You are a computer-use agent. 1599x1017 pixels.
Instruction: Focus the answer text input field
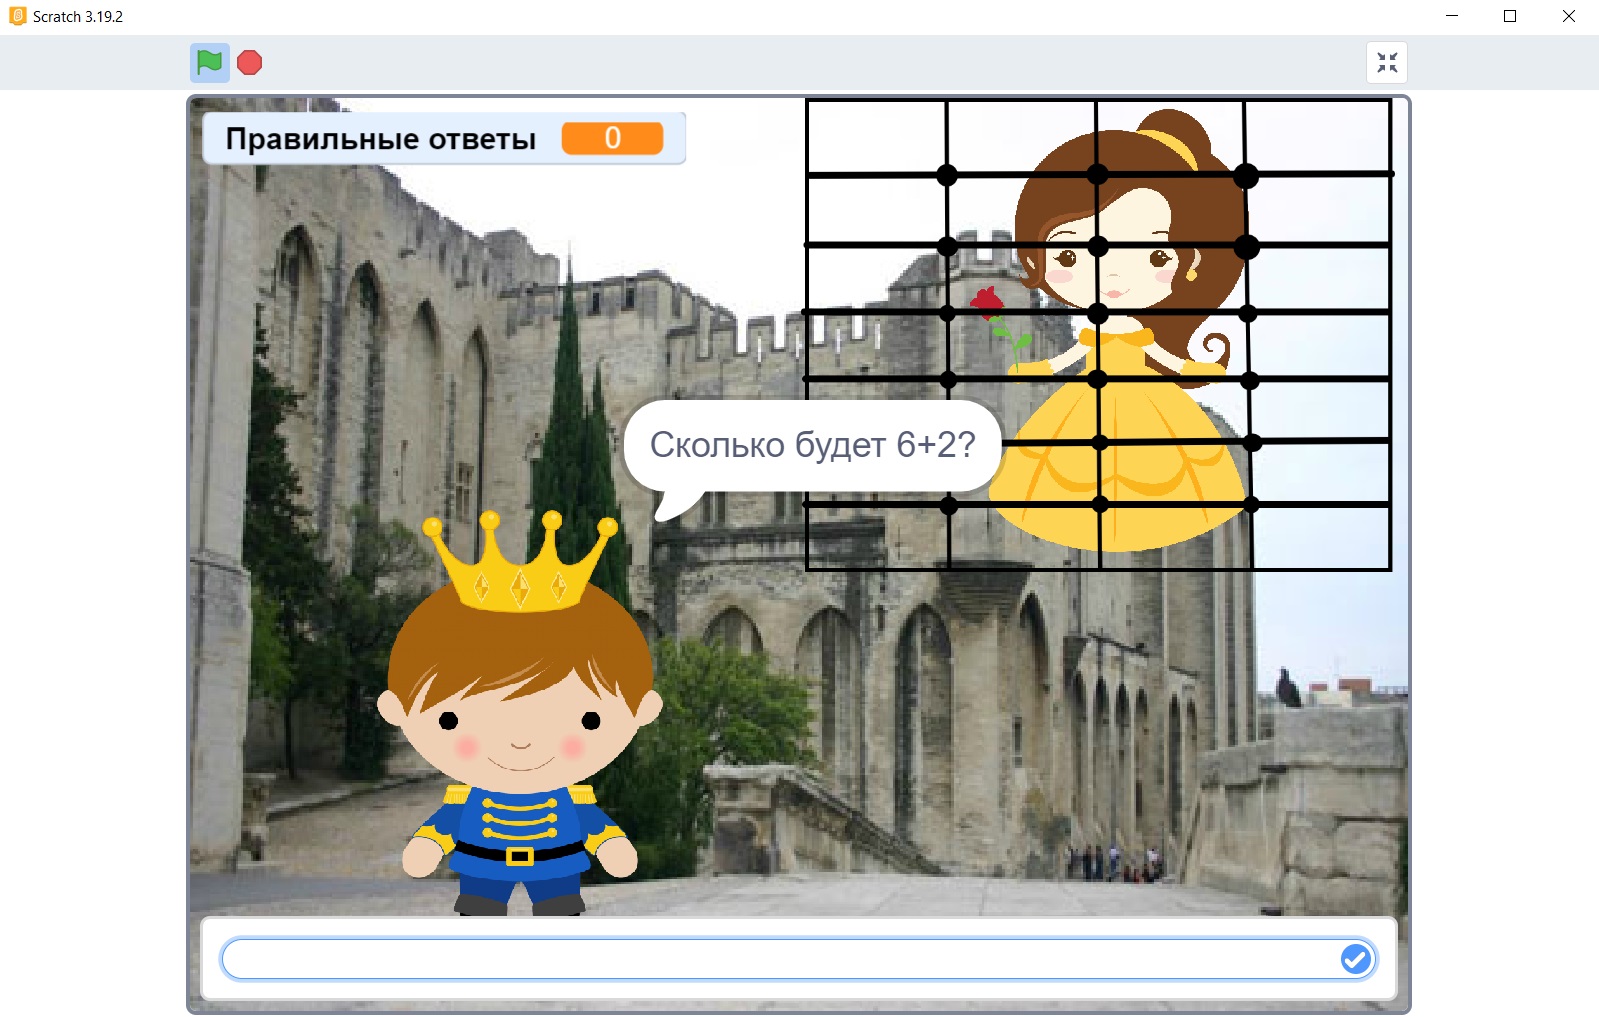pos(780,959)
